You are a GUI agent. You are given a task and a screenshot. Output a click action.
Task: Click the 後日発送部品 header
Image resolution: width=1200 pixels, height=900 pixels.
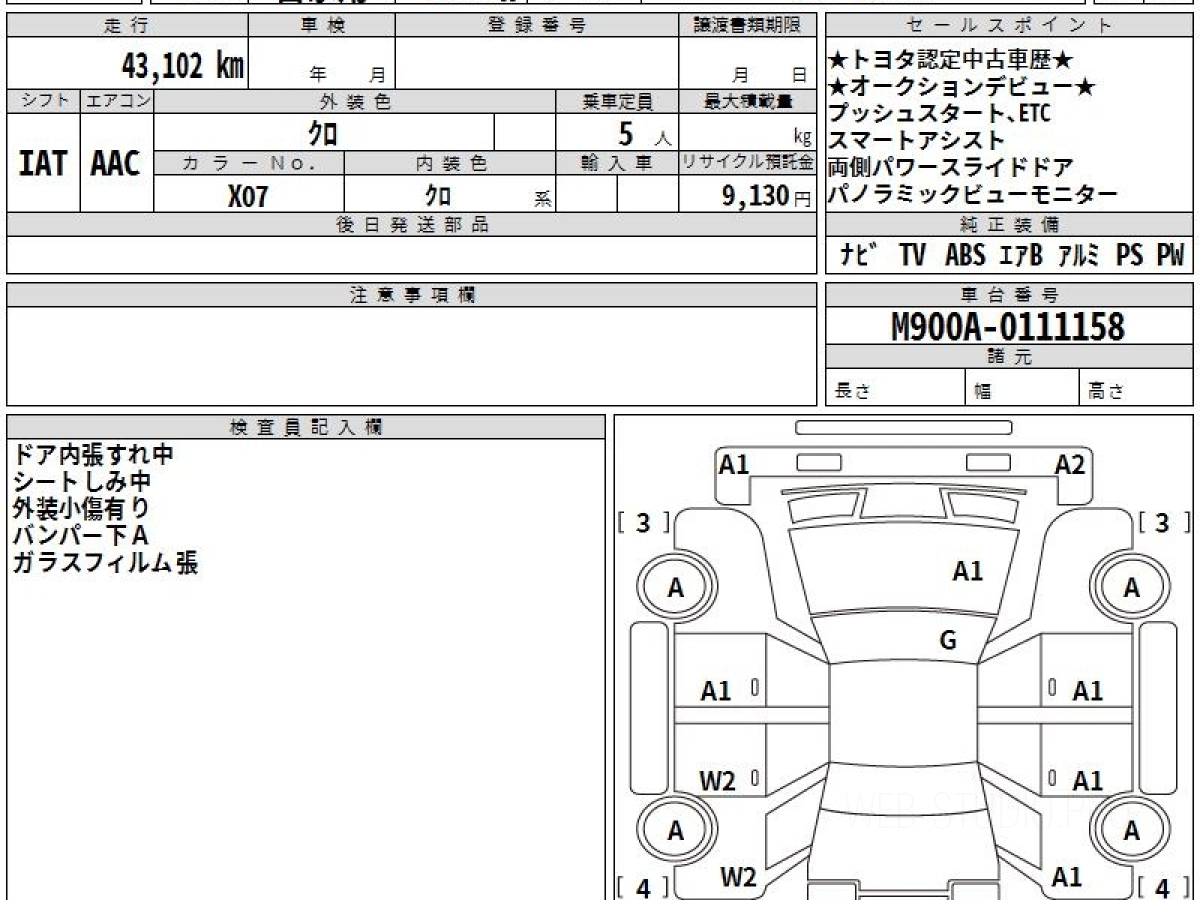(x=412, y=224)
